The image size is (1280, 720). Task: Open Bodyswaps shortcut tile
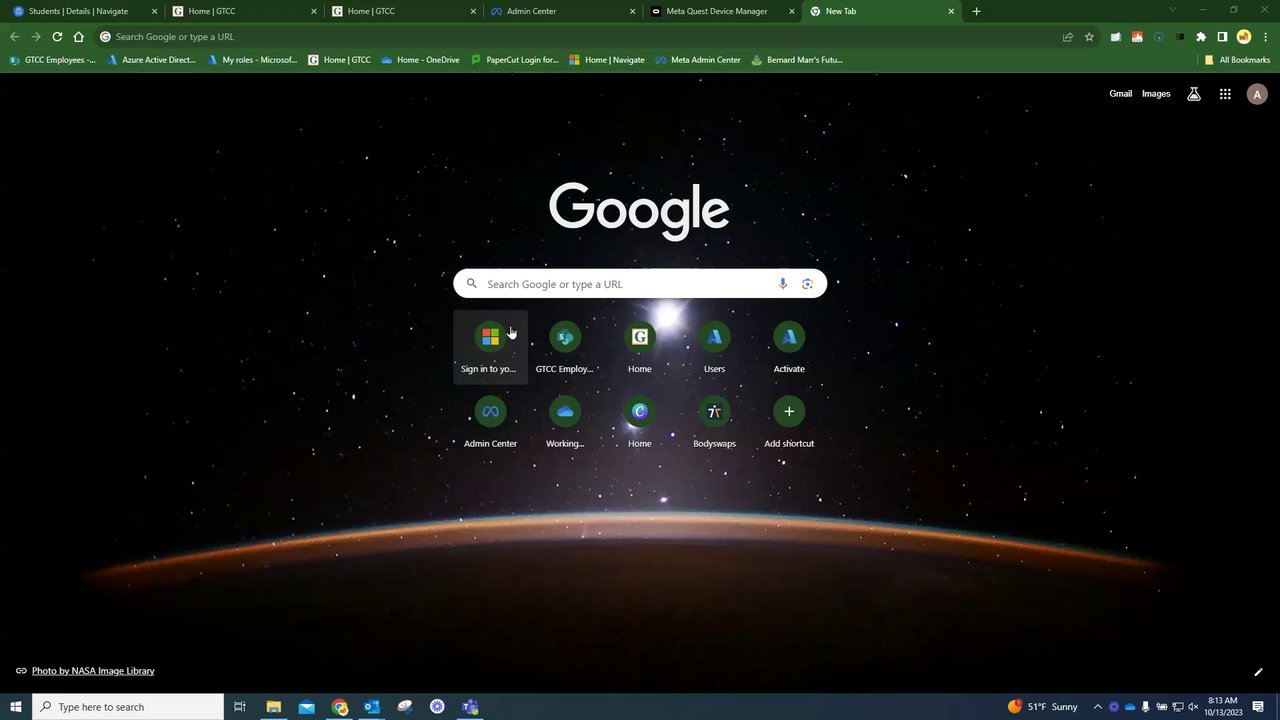click(x=714, y=422)
